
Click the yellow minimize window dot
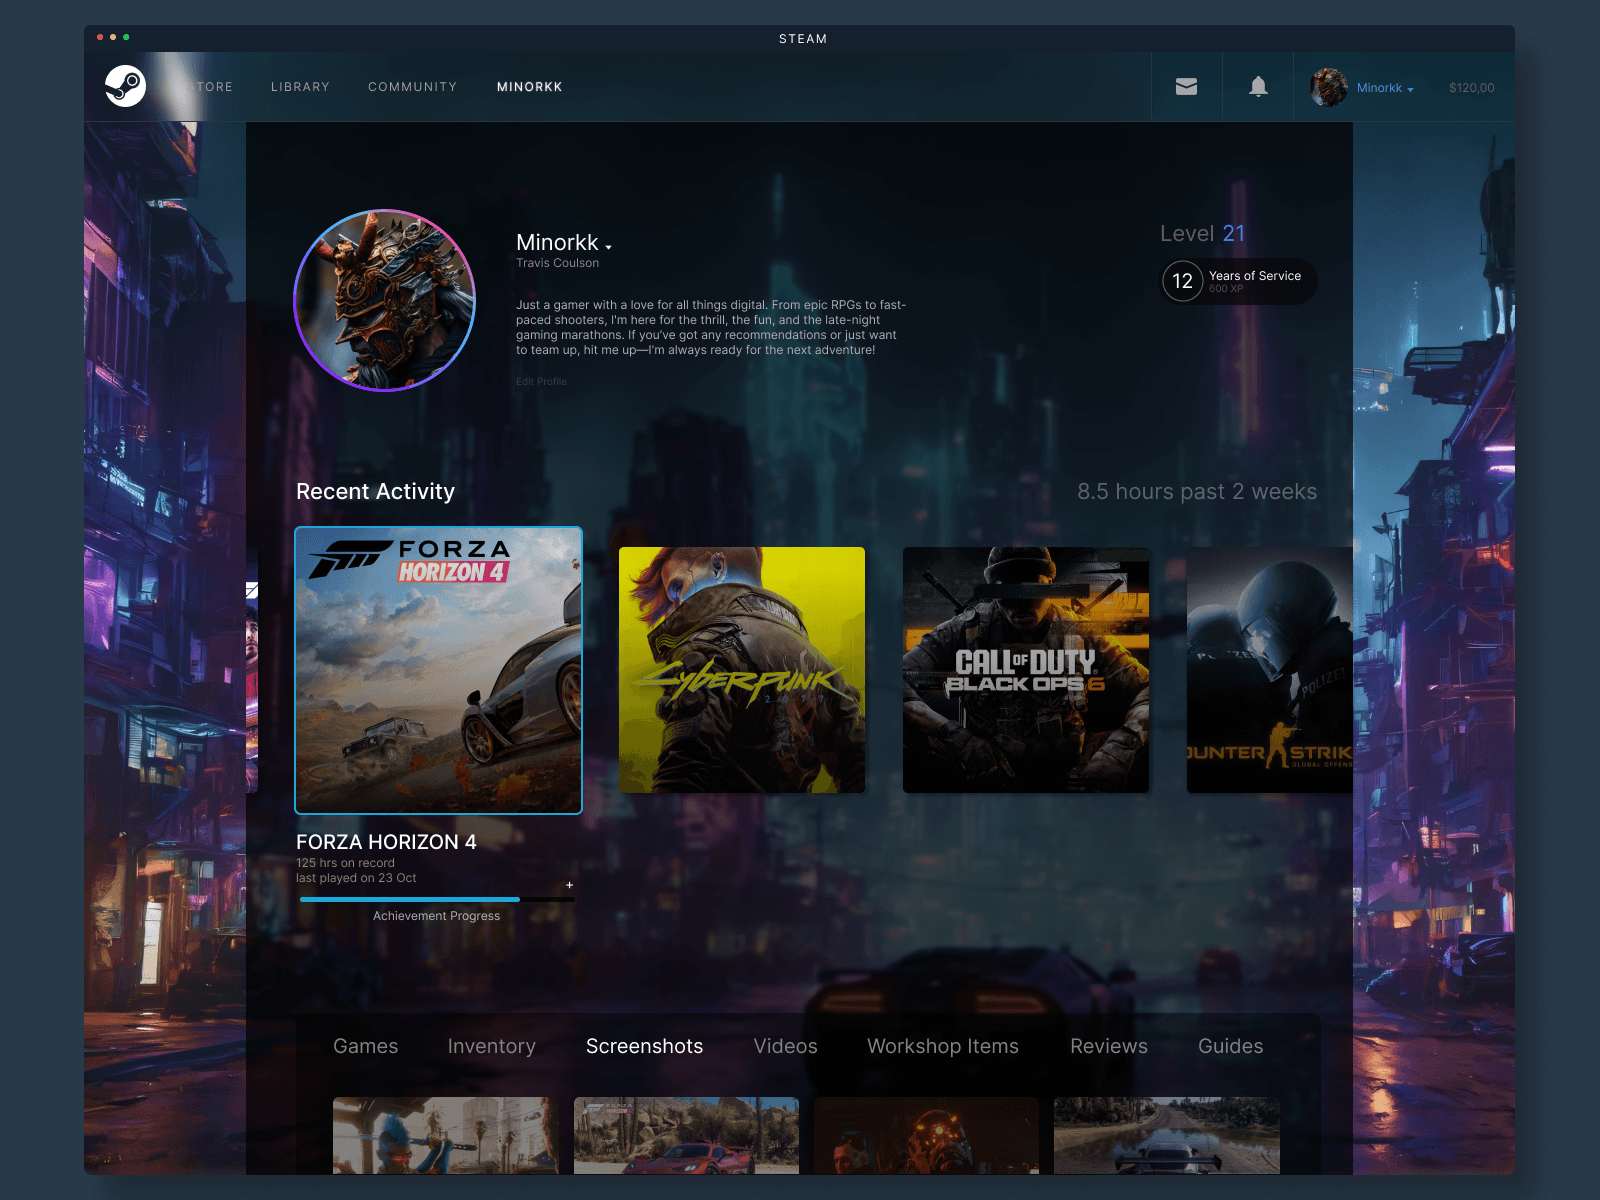tap(113, 37)
